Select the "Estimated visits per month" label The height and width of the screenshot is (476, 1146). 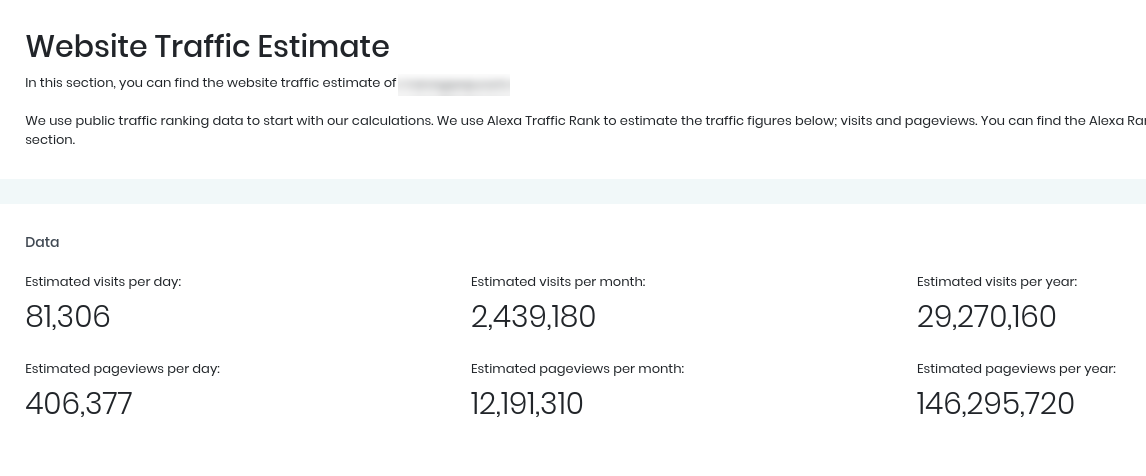coord(558,282)
